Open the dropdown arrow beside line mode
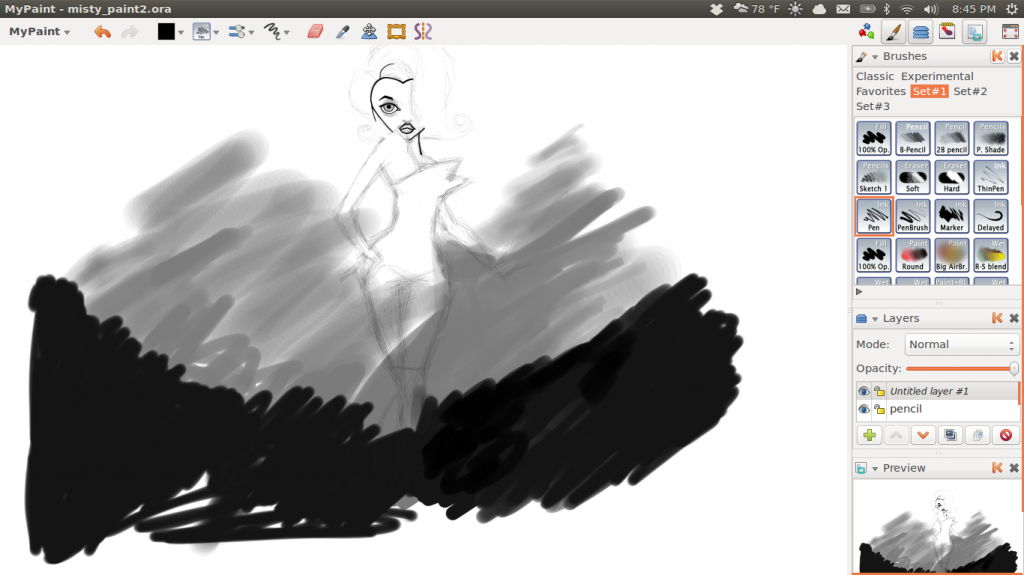This screenshot has width=1024, height=575. click(287, 32)
